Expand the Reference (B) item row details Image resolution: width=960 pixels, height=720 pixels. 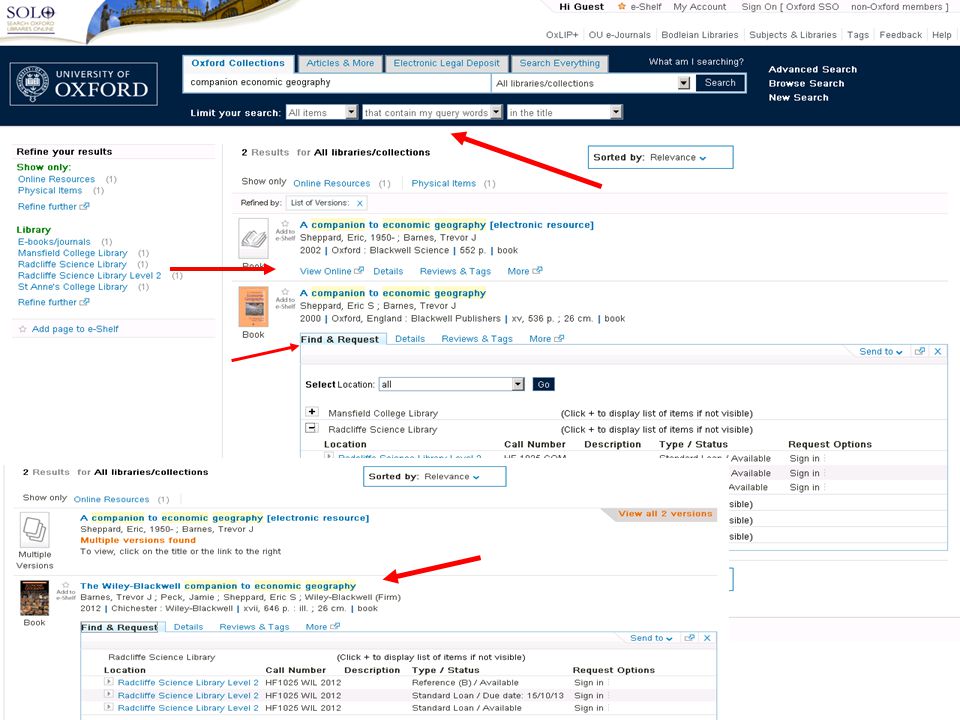pyautogui.click(x=108, y=681)
